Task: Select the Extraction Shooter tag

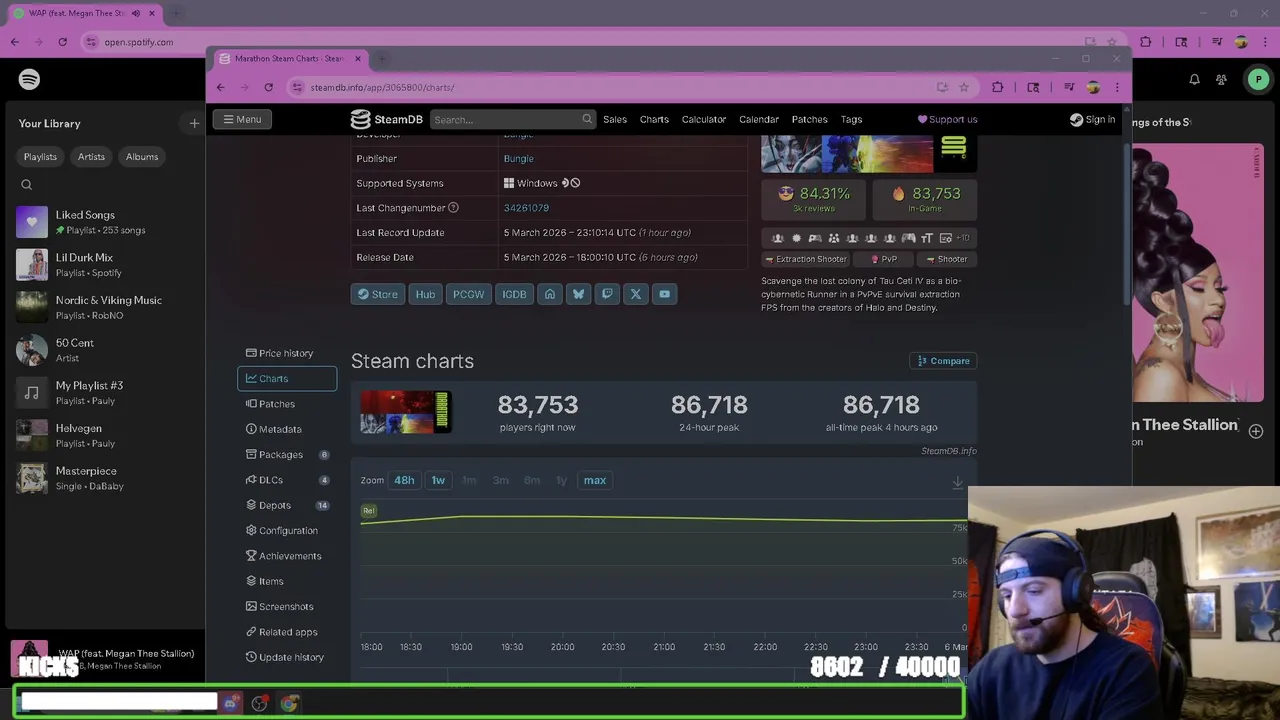Action: coord(807,259)
